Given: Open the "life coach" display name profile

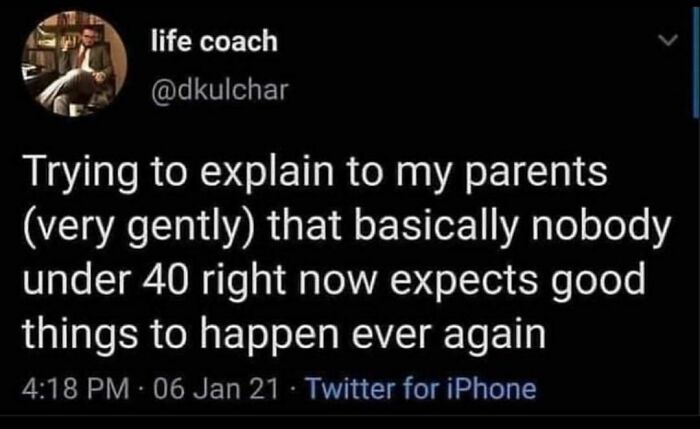Looking at the screenshot, I should tap(212, 41).
